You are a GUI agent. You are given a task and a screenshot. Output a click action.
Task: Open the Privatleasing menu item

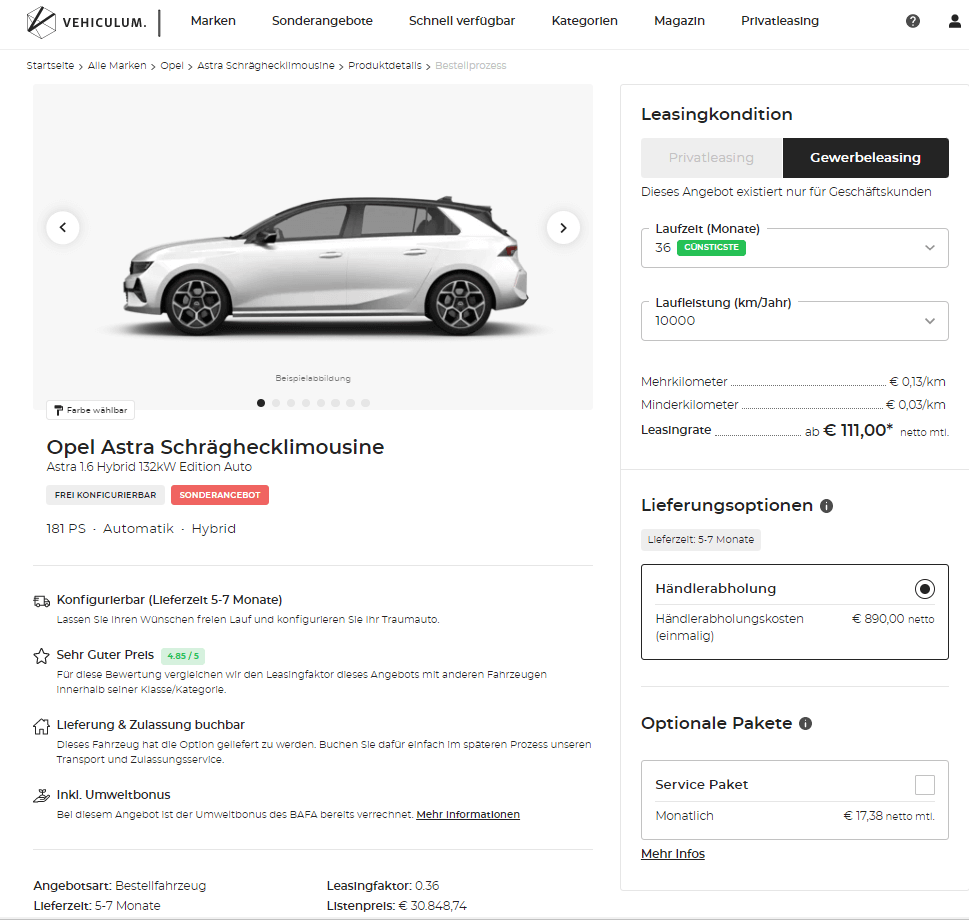(780, 21)
